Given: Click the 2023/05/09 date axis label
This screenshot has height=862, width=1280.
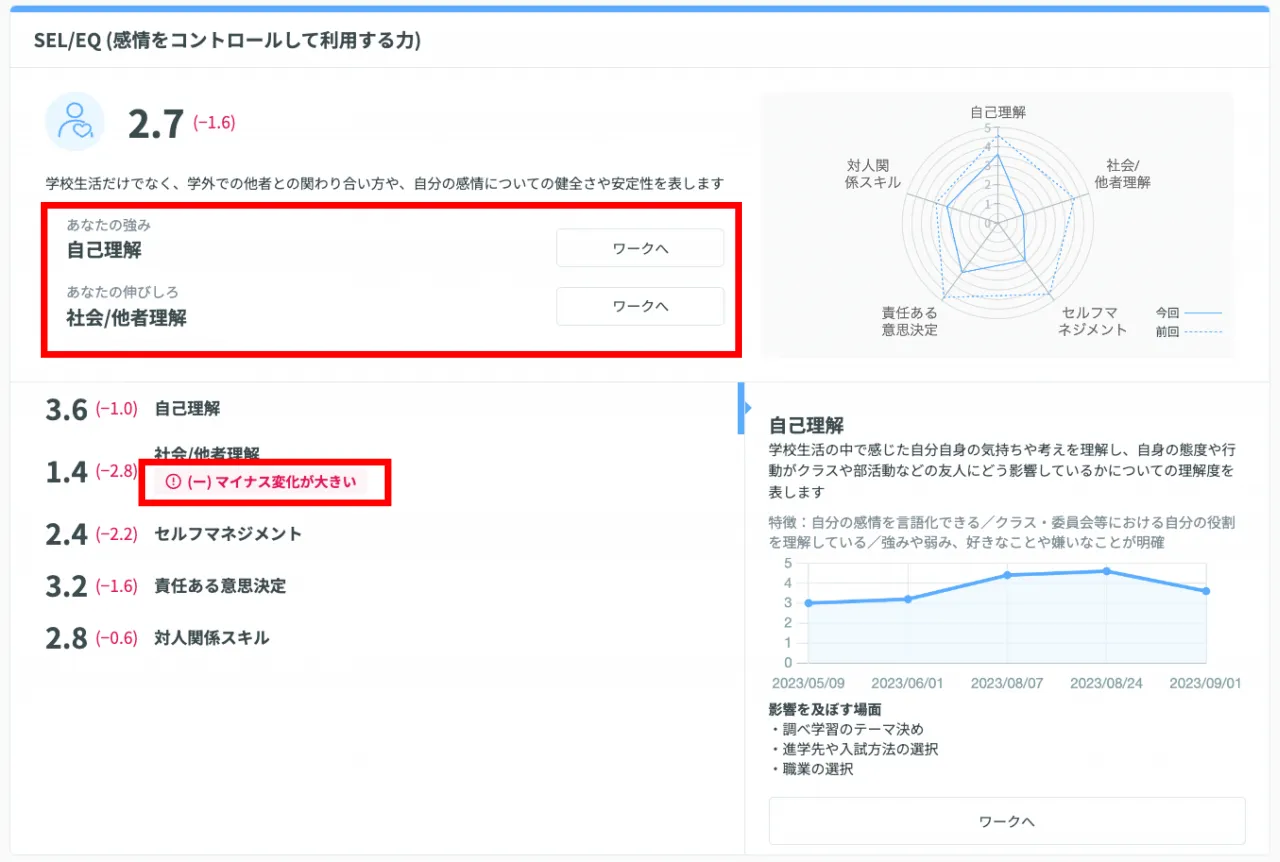Looking at the screenshot, I should [808, 683].
